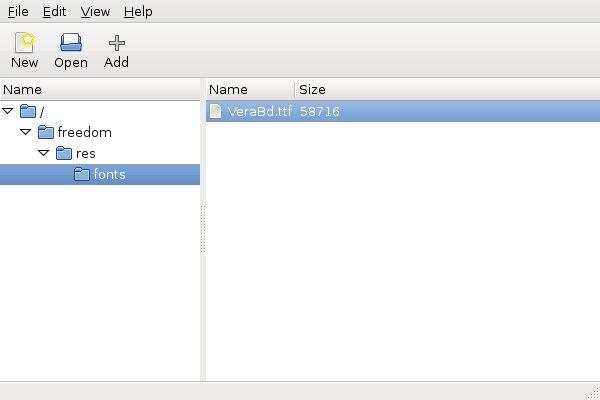
Task: Open the Edit menu
Action: (54, 11)
